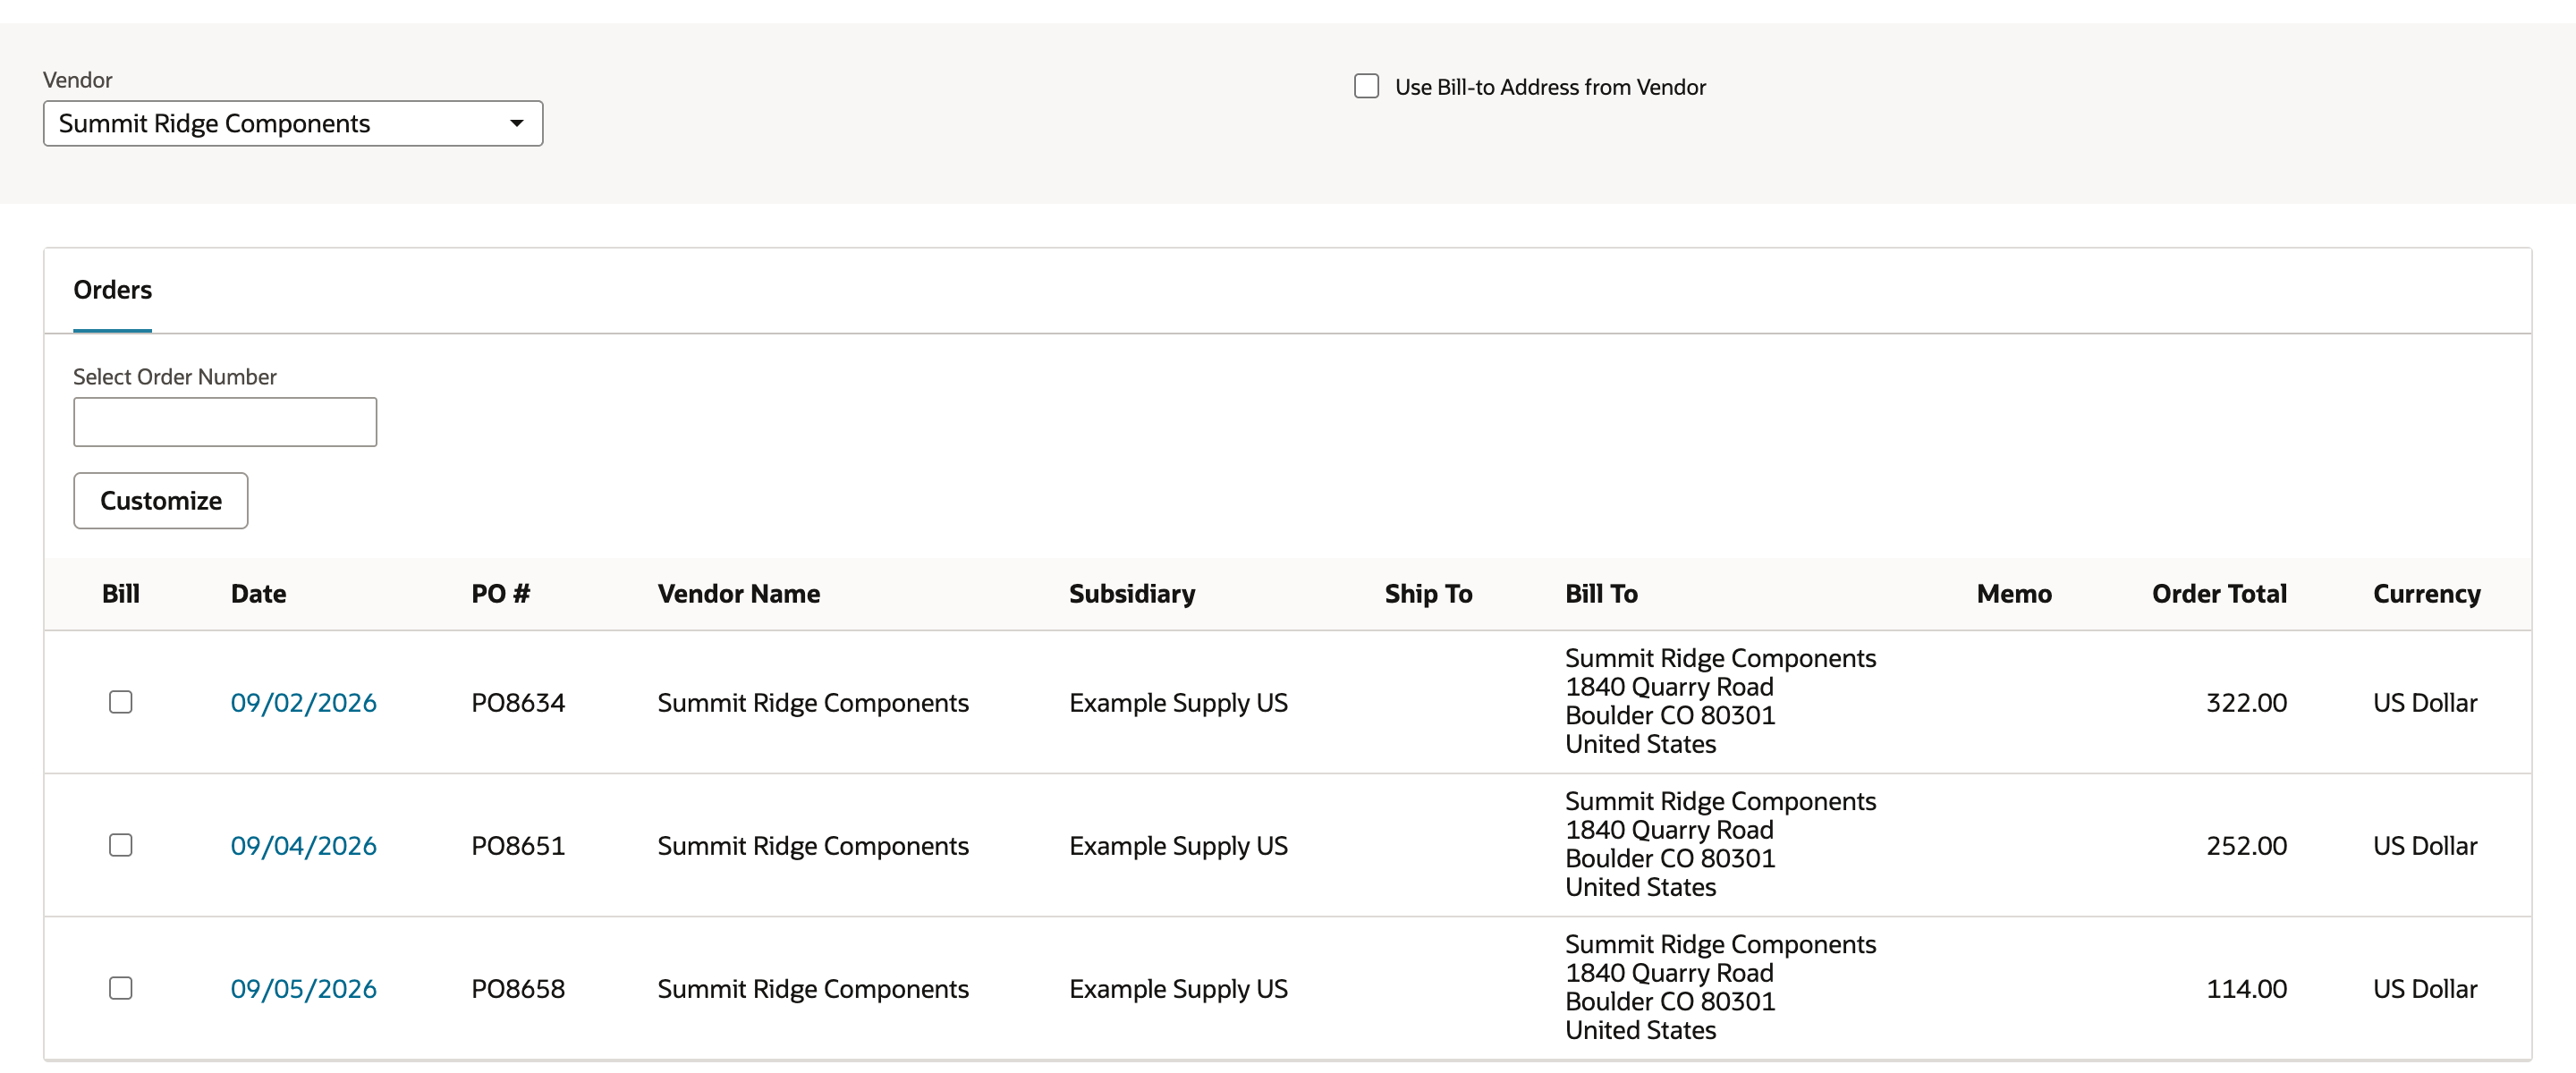Click US Dollar in PO8658 row
The image size is (2576, 1073).
coord(2425,988)
